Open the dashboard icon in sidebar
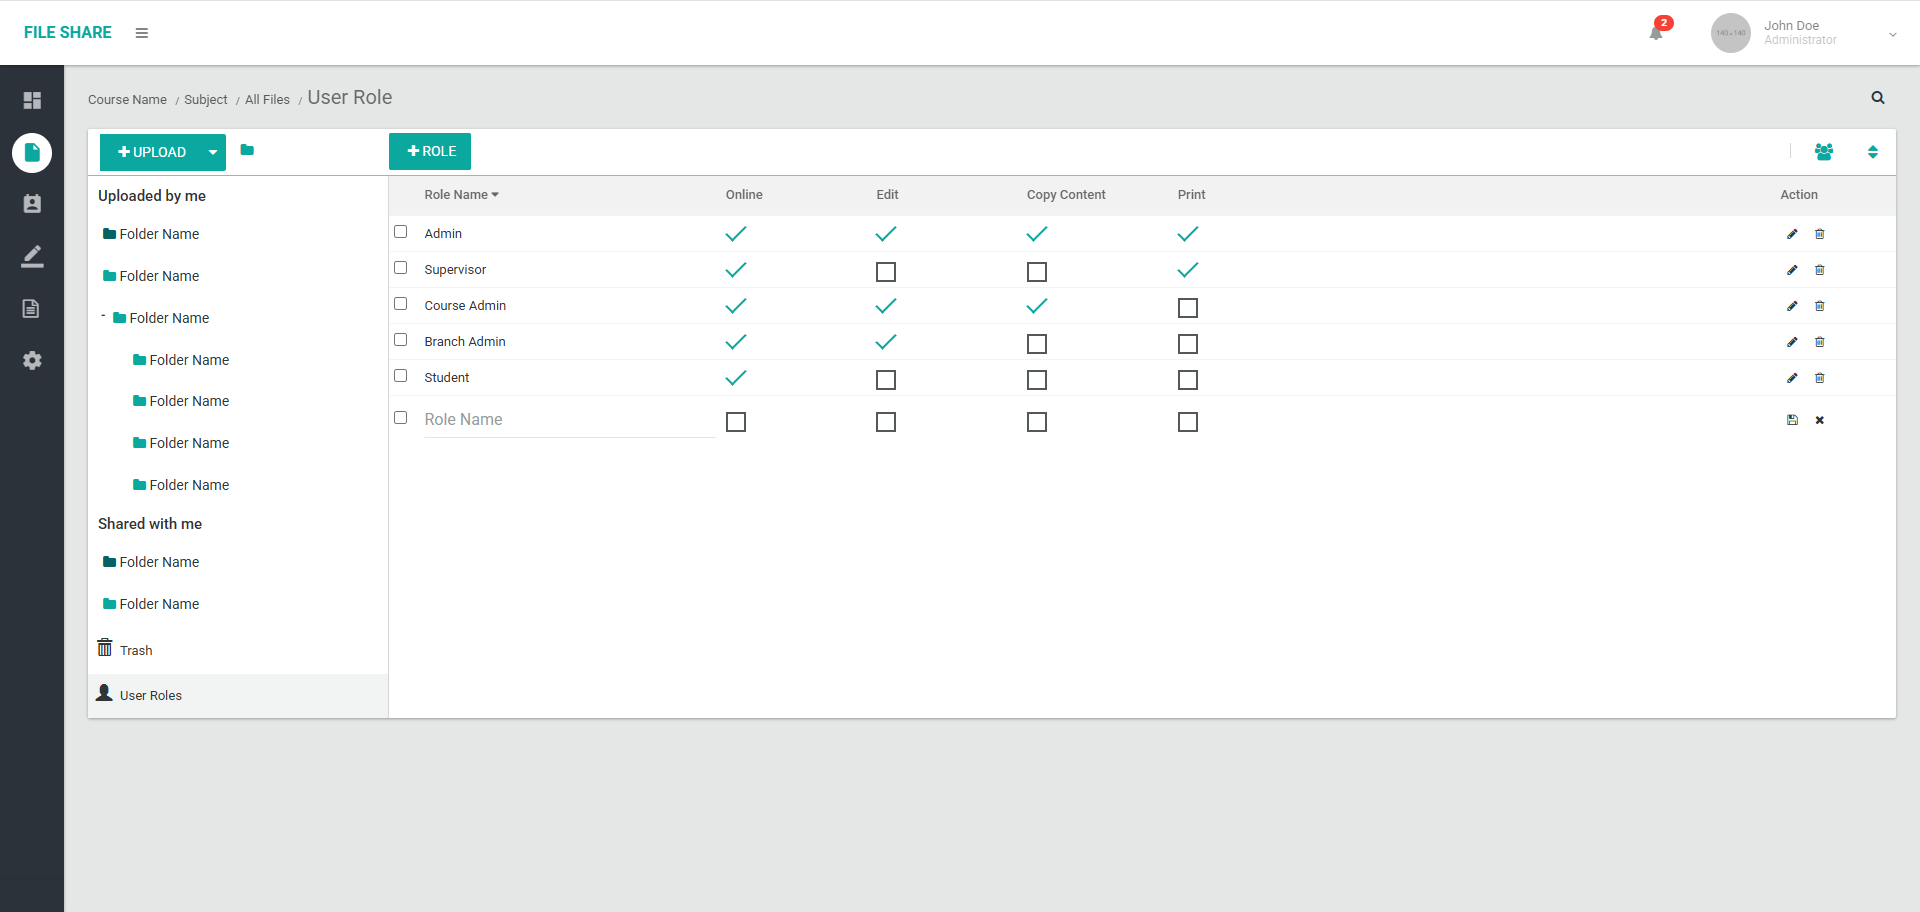Image resolution: width=1920 pixels, height=912 pixels. click(x=32, y=100)
